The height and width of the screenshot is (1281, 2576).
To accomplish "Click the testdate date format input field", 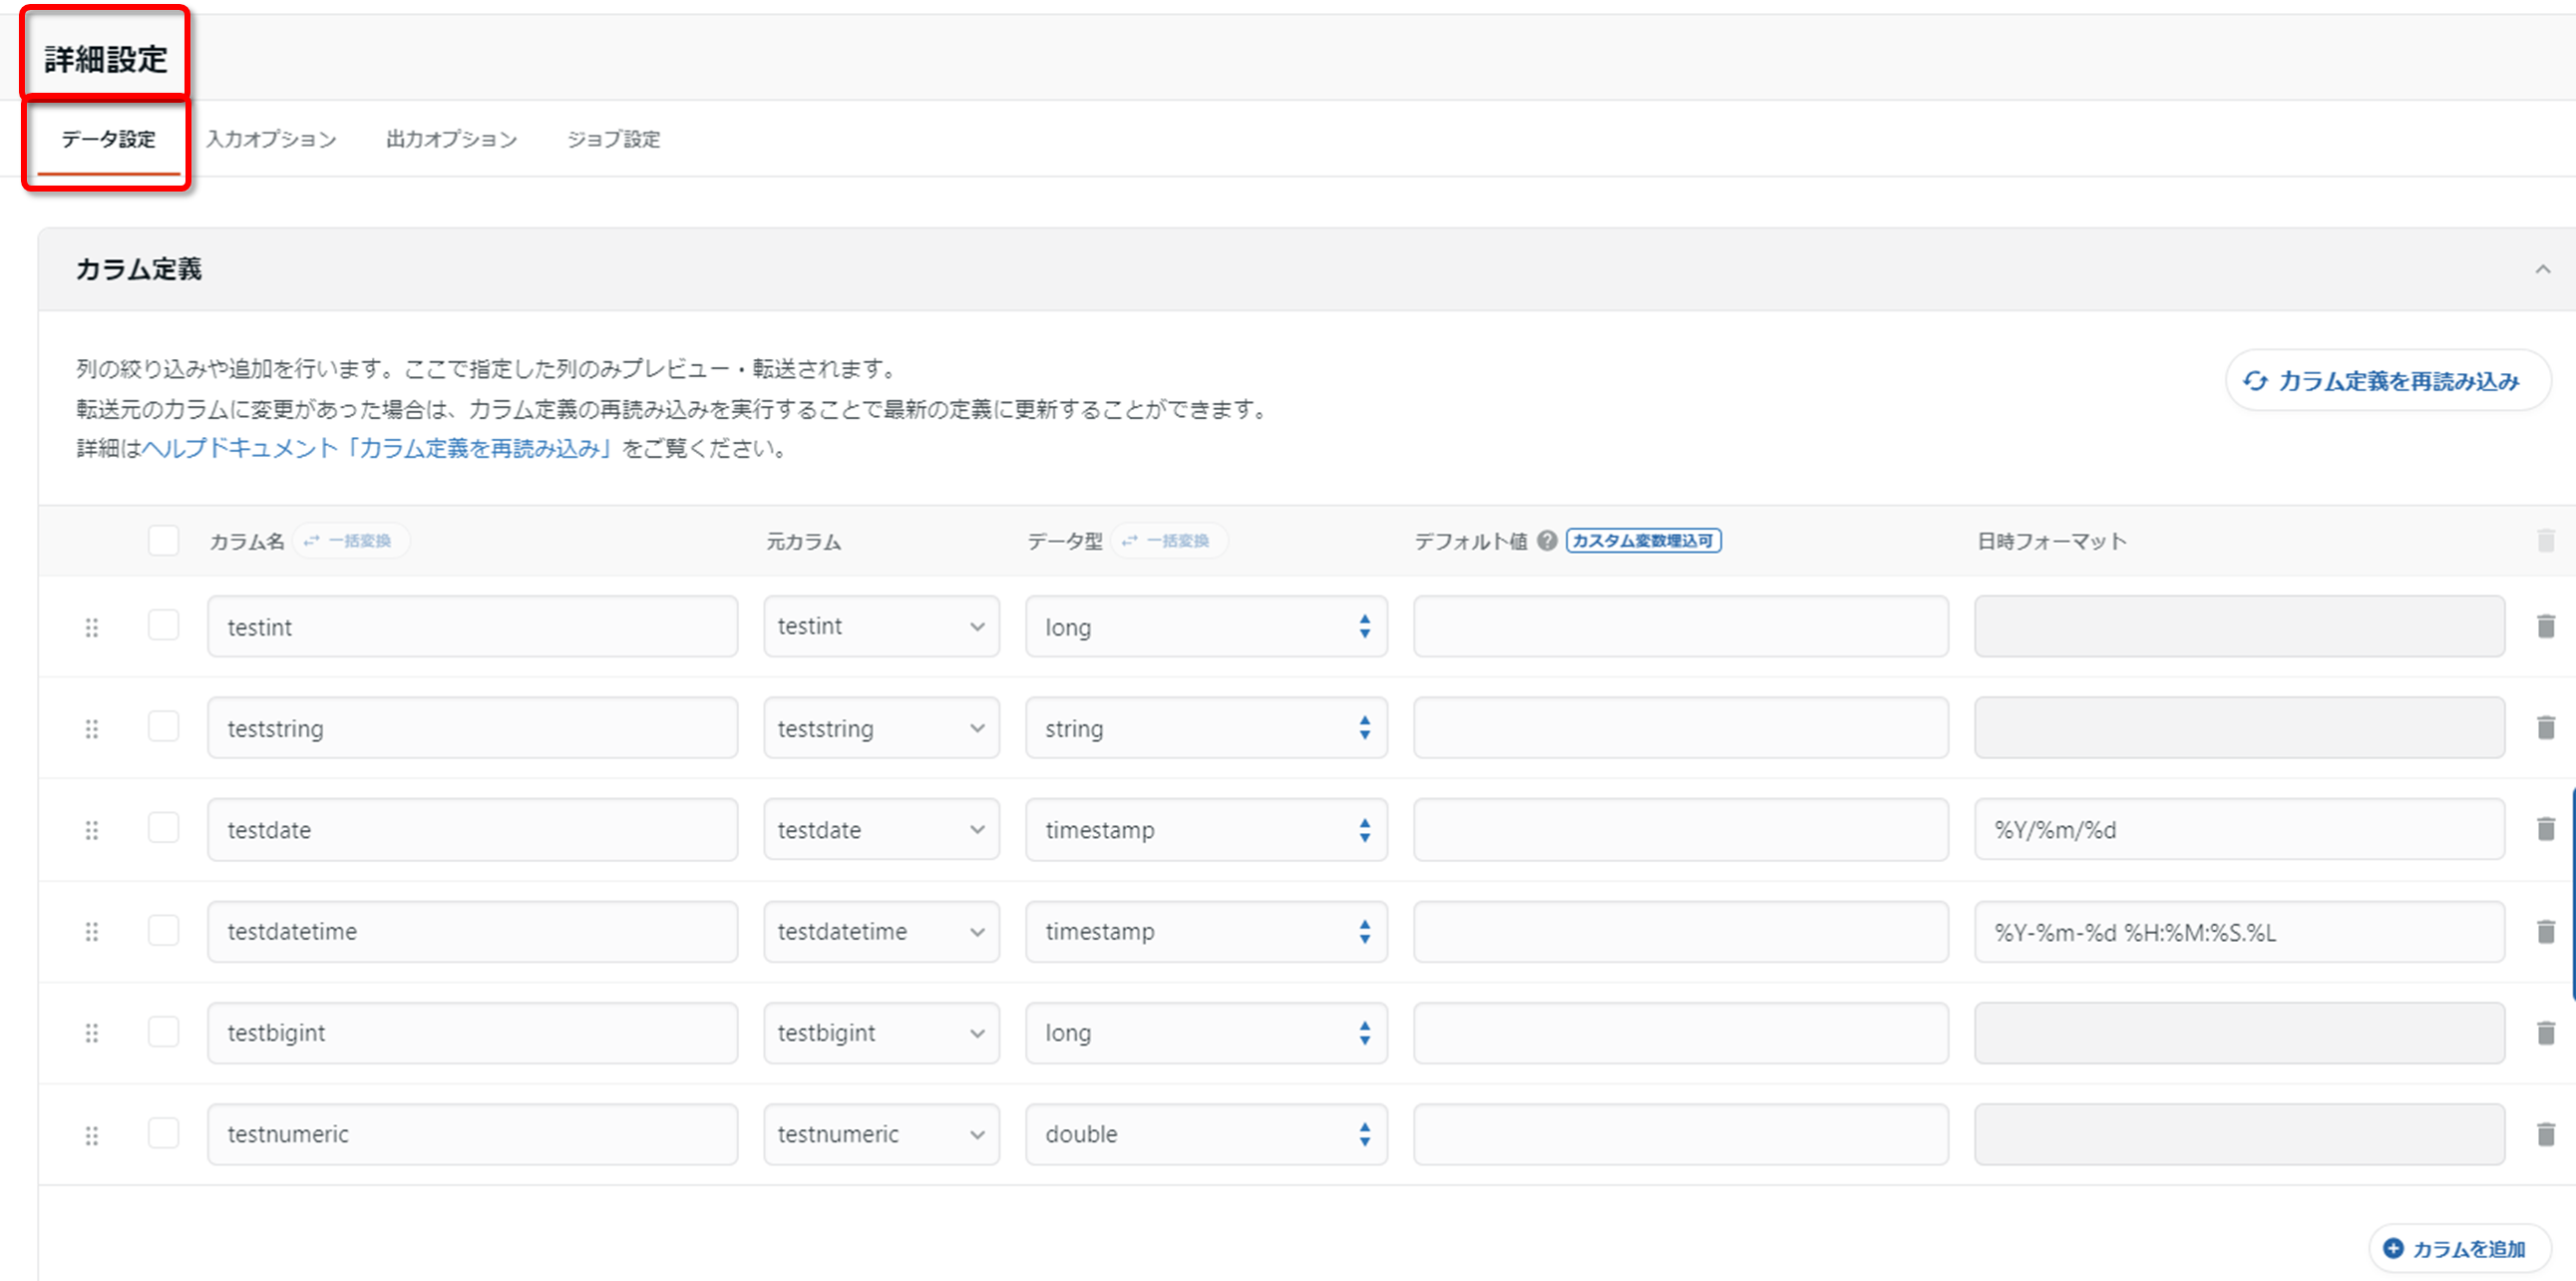I will 2238,830.
